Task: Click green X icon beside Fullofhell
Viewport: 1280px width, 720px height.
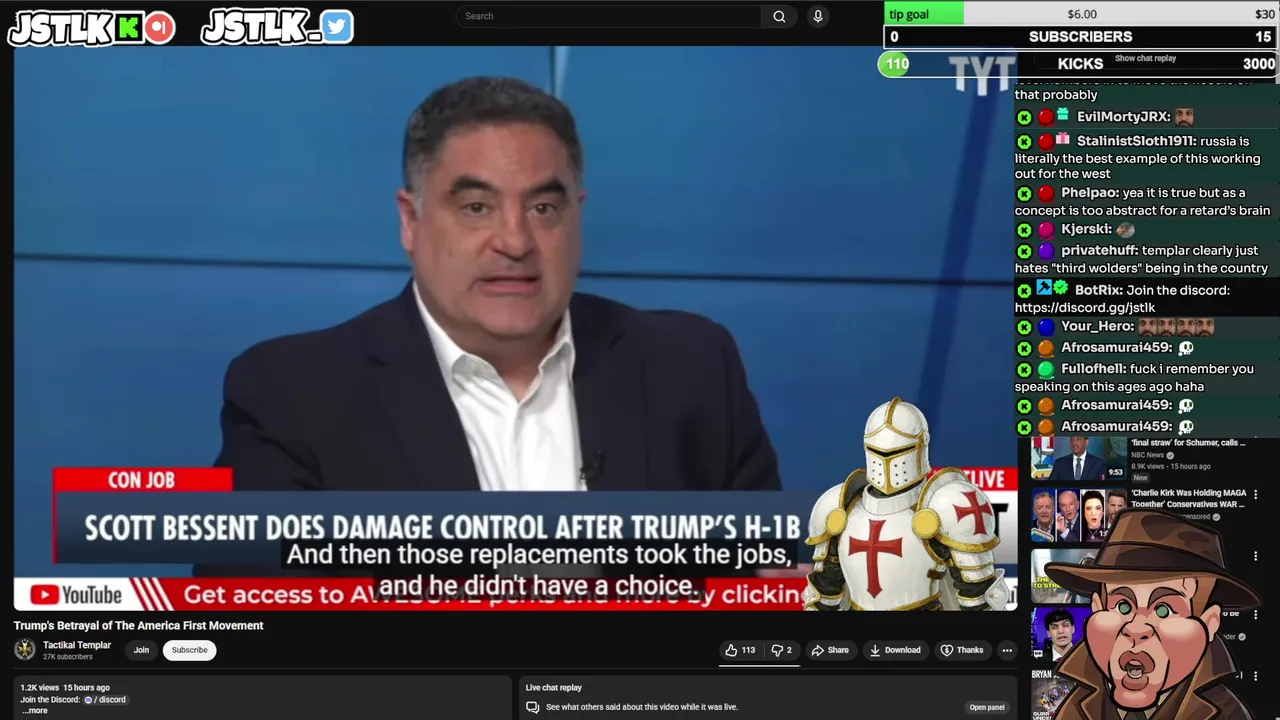Action: point(1024,369)
